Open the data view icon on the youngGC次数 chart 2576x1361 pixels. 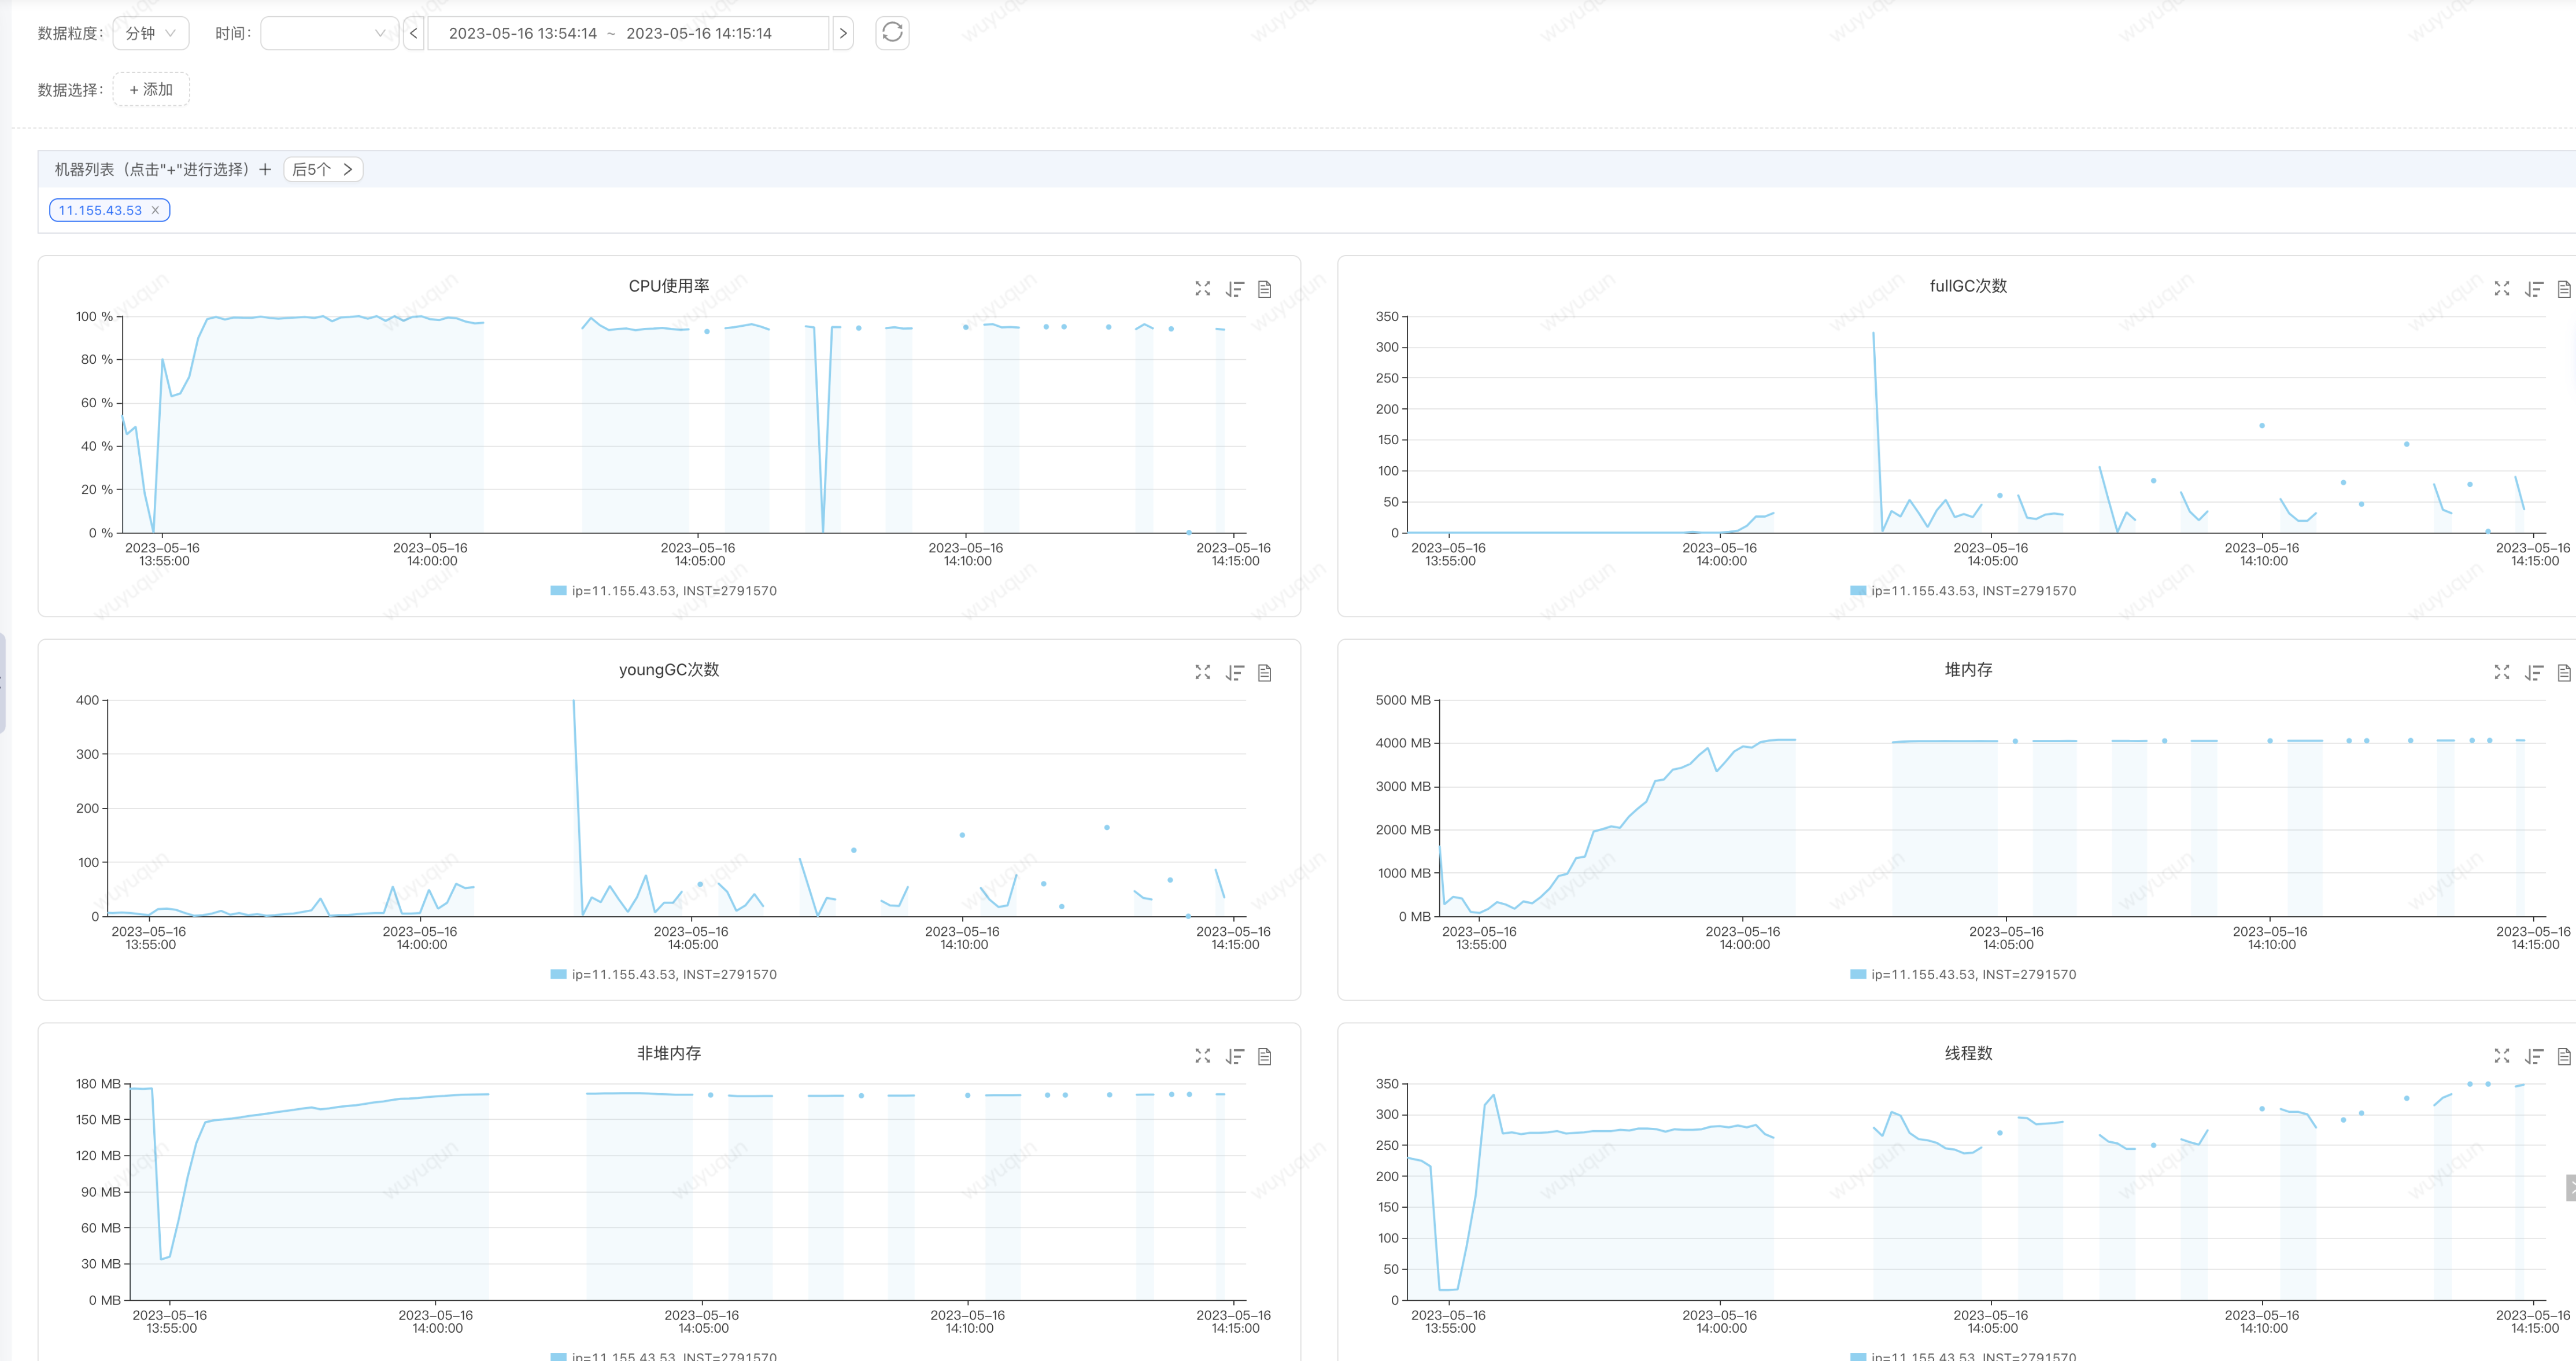click(1264, 673)
